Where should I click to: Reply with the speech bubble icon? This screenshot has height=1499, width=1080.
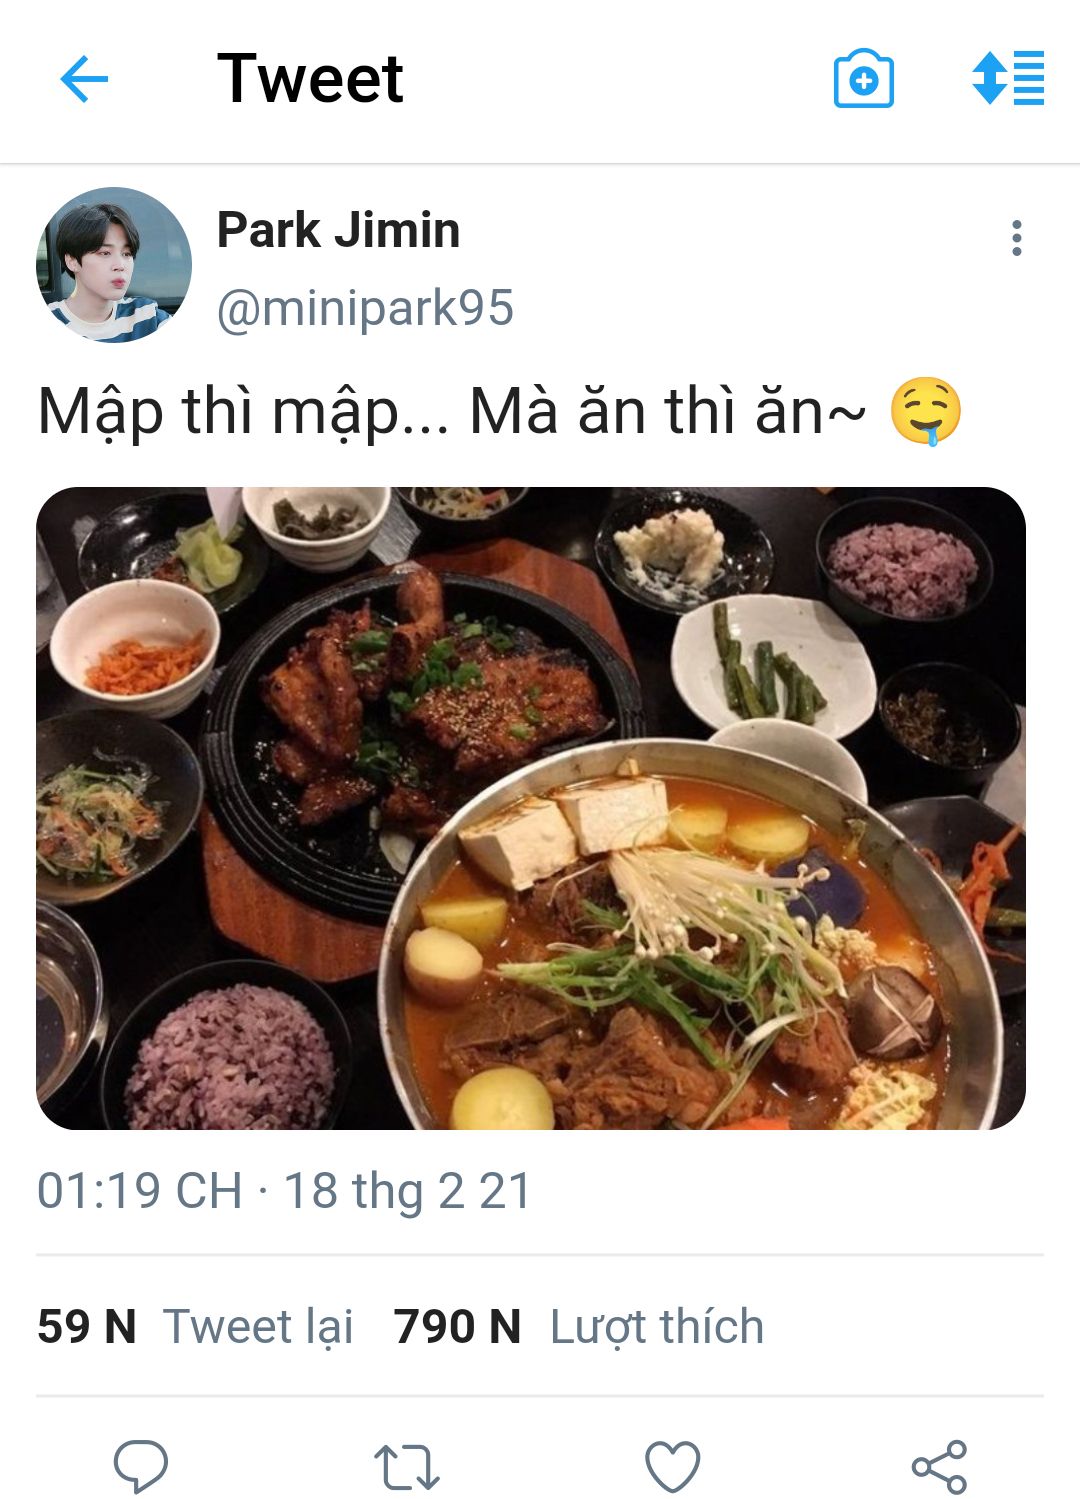coord(141,1466)
